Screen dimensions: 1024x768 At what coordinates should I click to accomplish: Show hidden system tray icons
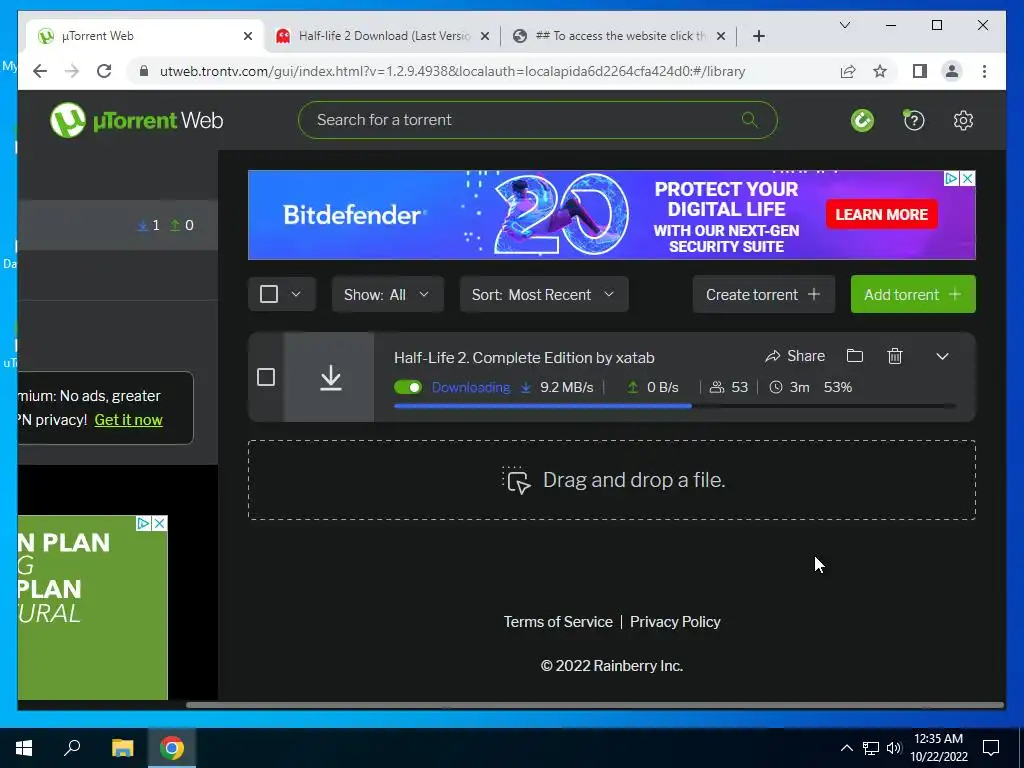[846, 748]
